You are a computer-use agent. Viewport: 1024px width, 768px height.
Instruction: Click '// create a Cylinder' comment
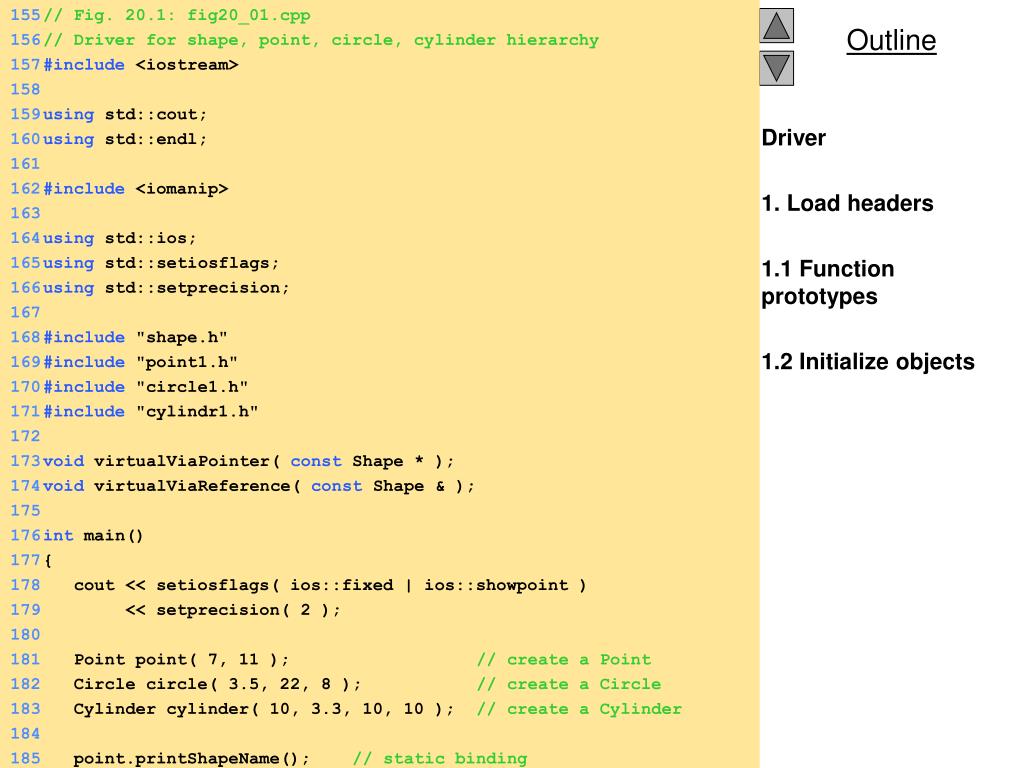pos(579,709)
